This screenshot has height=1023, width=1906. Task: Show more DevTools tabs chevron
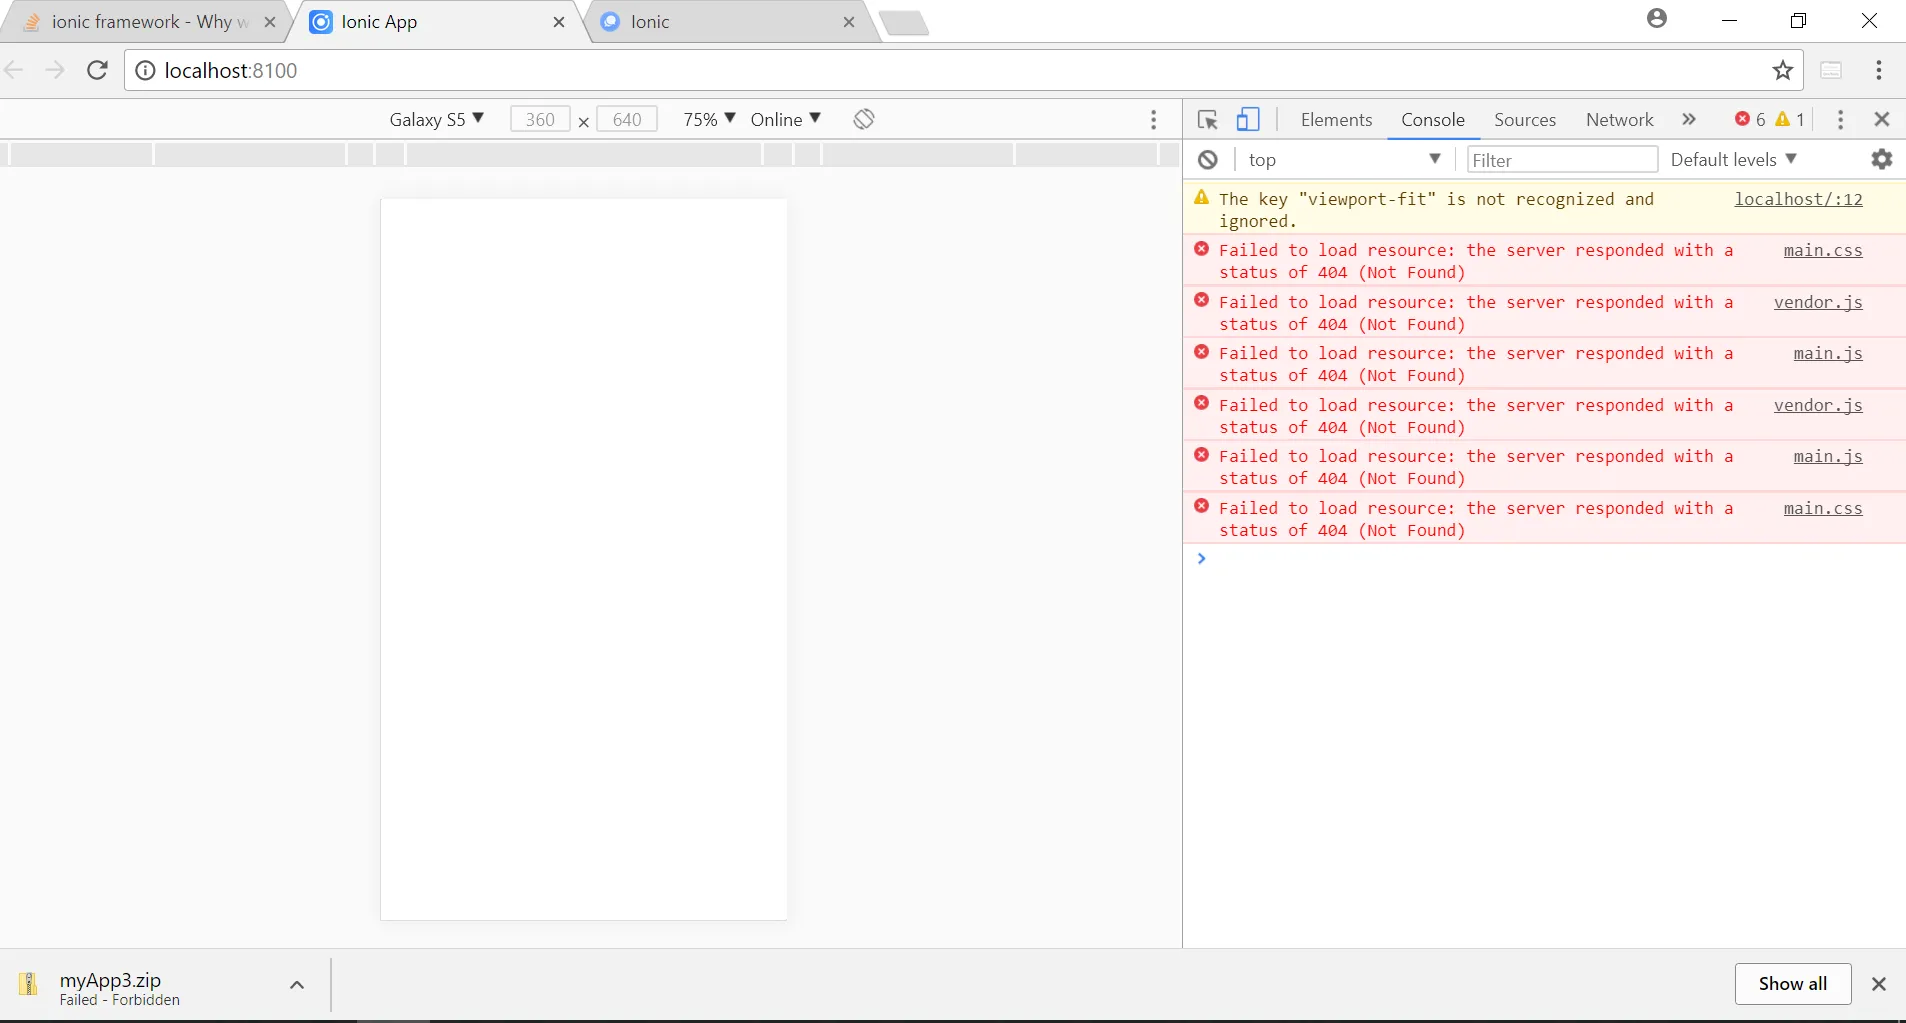click(1689, 119)
